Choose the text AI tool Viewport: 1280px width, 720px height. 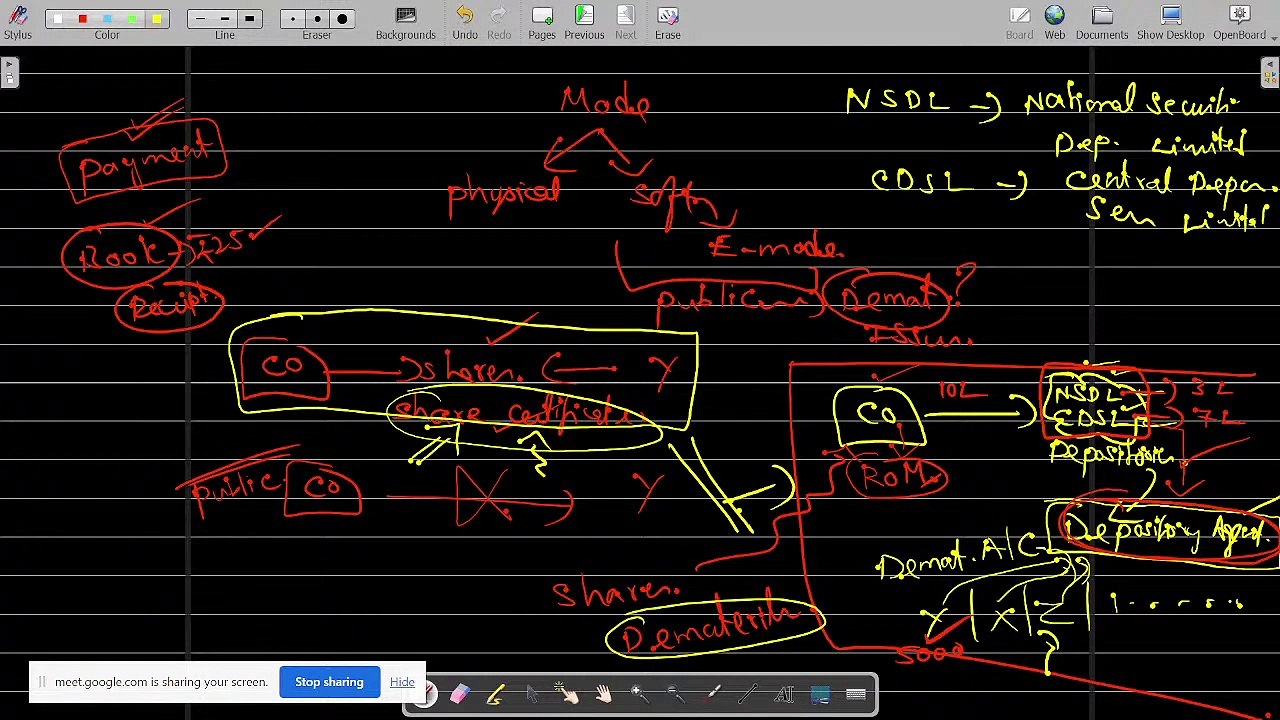tap(784, 694)
